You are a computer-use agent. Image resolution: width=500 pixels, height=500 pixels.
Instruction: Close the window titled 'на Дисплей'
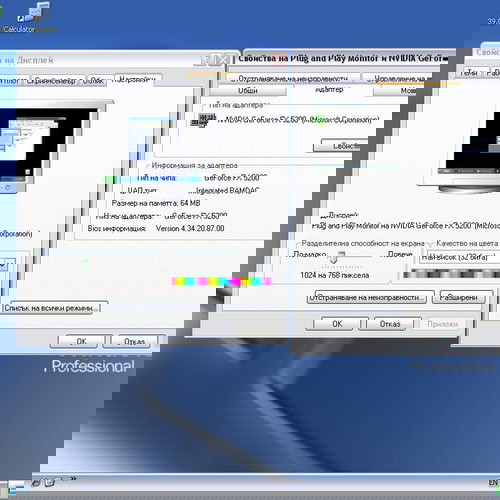point(224,60)
